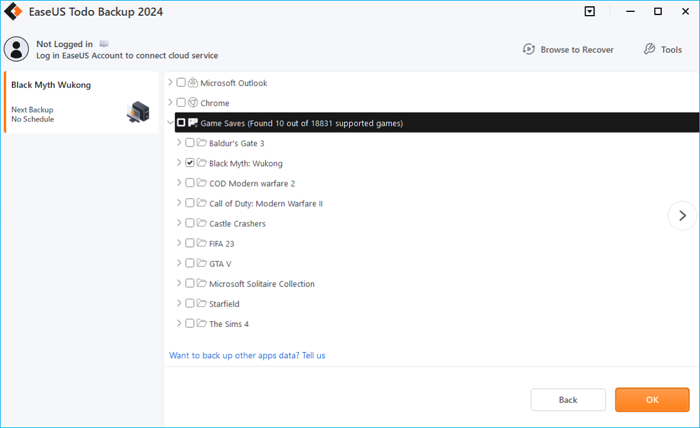Image resolution: width=700 pixels, height=428 pixels.
Task: Open the title bar dropdown menu icon
Action: pyautogui.click(x=590, y=12)
